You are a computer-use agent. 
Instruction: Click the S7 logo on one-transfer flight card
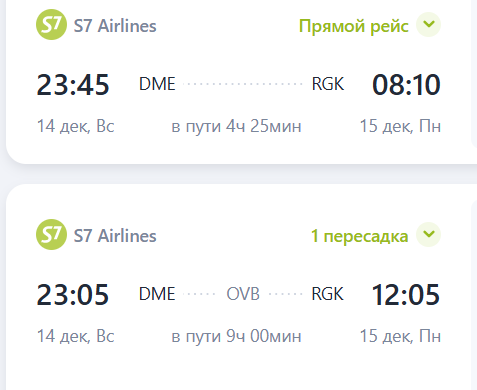point(51,234)
